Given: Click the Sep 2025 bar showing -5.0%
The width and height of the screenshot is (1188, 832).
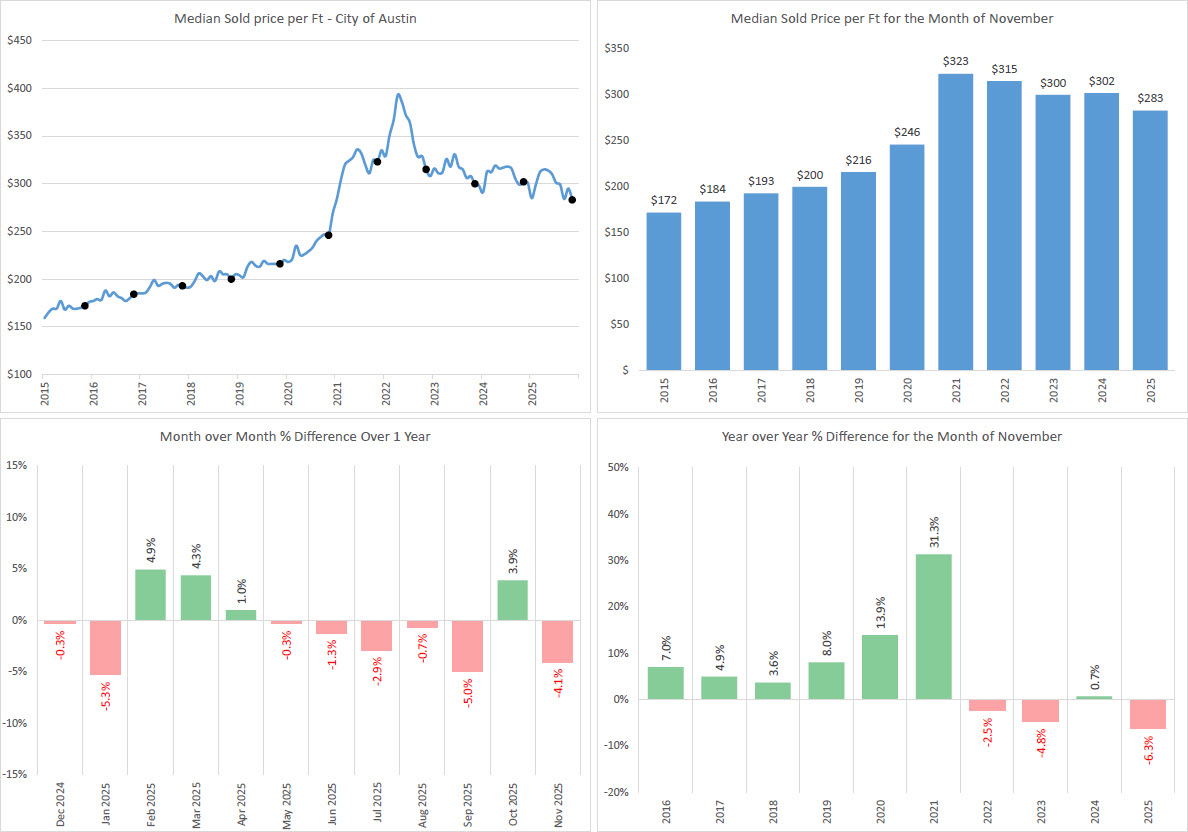Looking at the screenshot, I should click(x=467, y=646).
